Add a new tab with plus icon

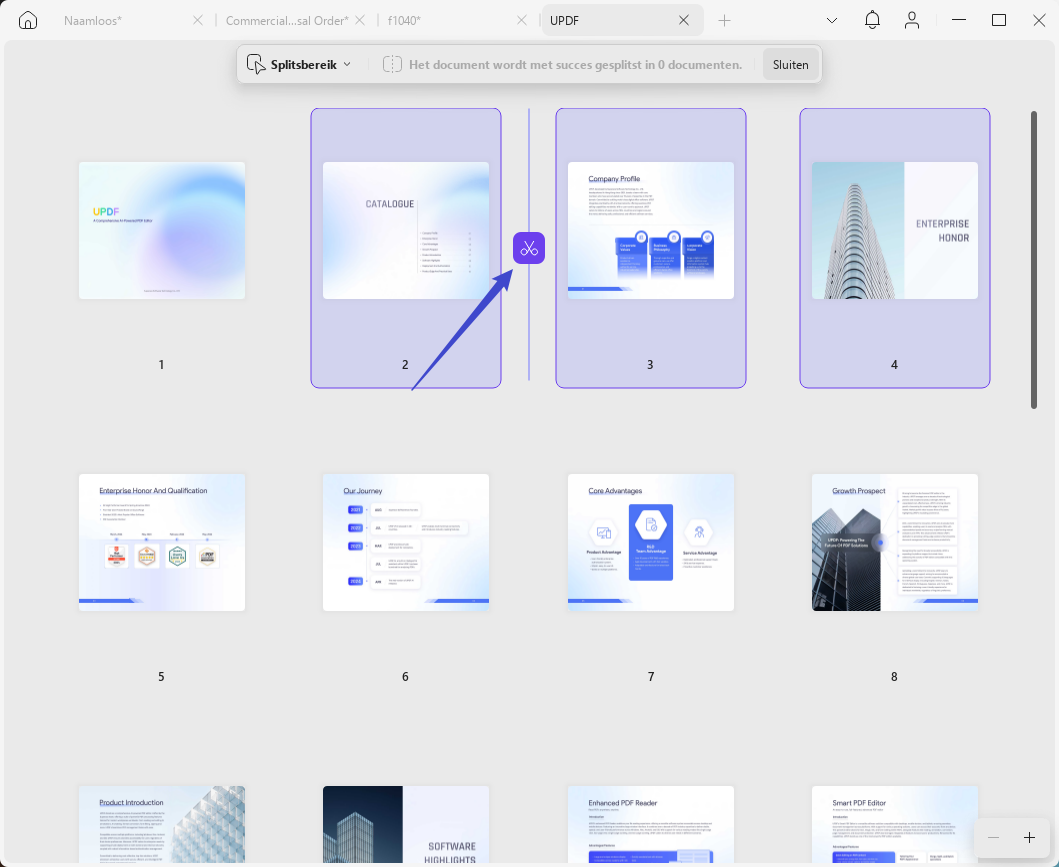tap(724, 21)
